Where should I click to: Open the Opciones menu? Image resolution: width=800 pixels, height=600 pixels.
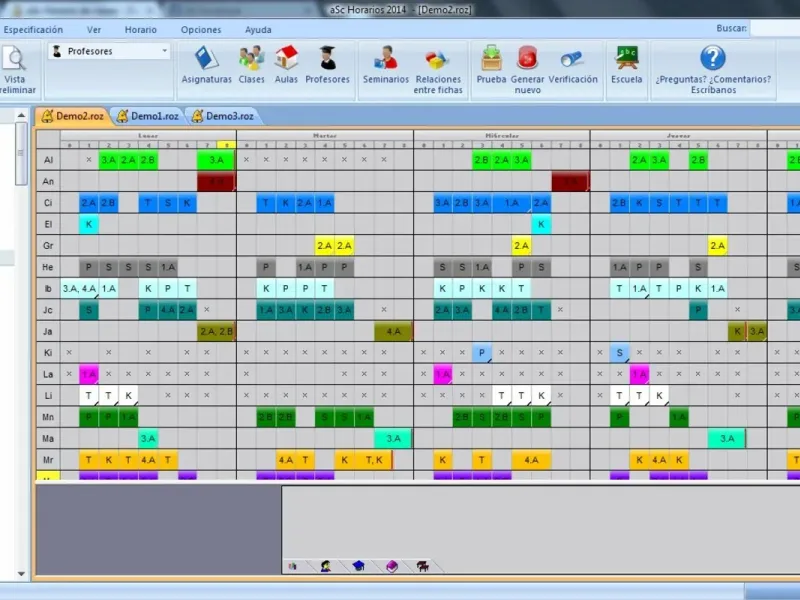pos(201,30)
